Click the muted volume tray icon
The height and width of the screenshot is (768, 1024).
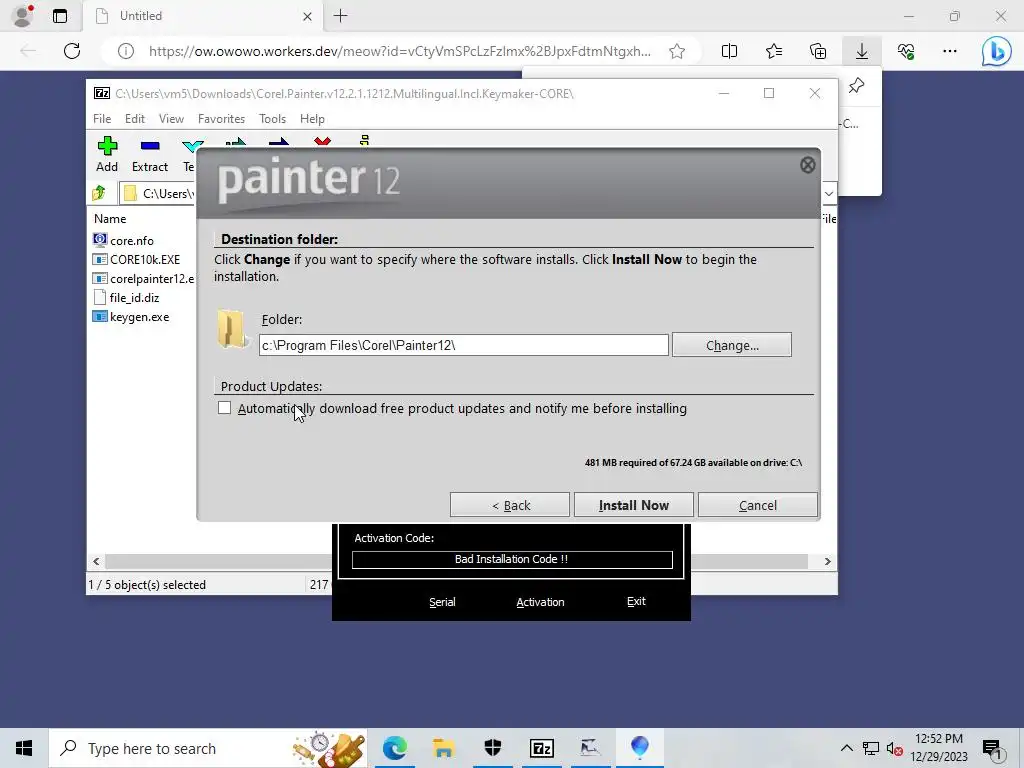(x=895, y=748)
